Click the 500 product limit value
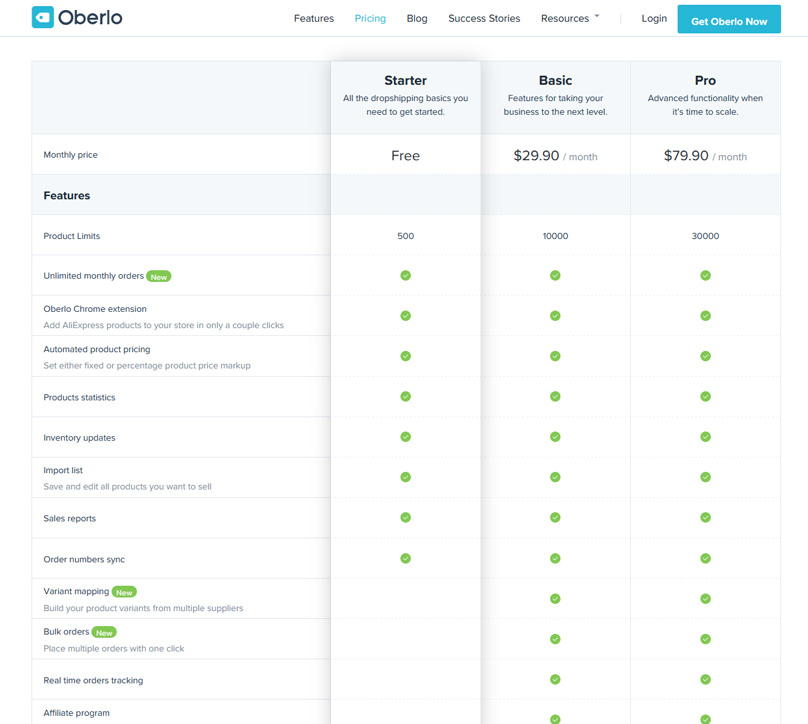808x724 pixels. 406,236
